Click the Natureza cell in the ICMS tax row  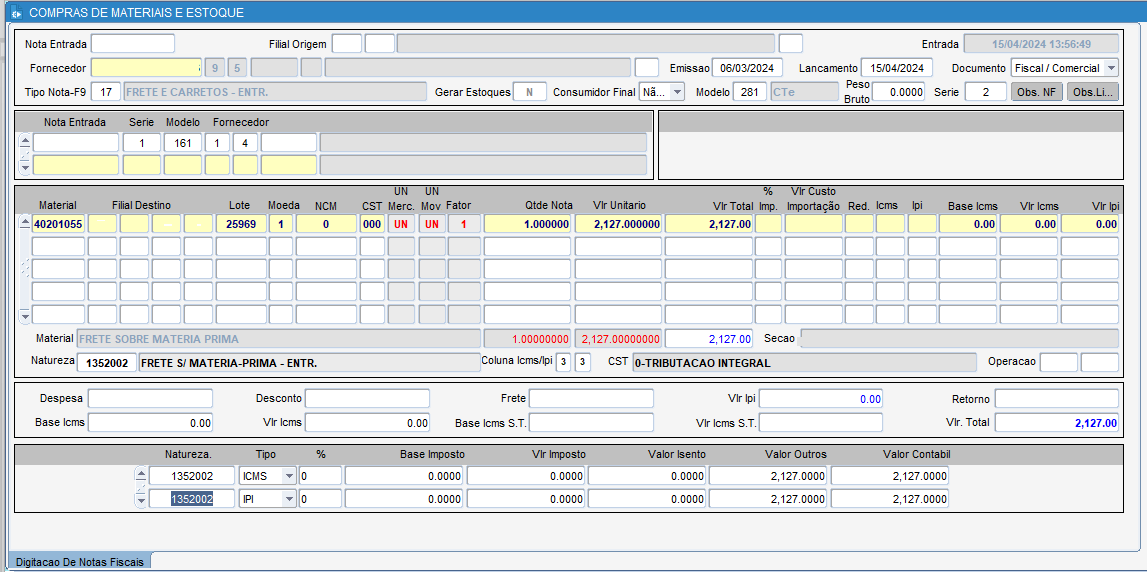coord(192,476)
